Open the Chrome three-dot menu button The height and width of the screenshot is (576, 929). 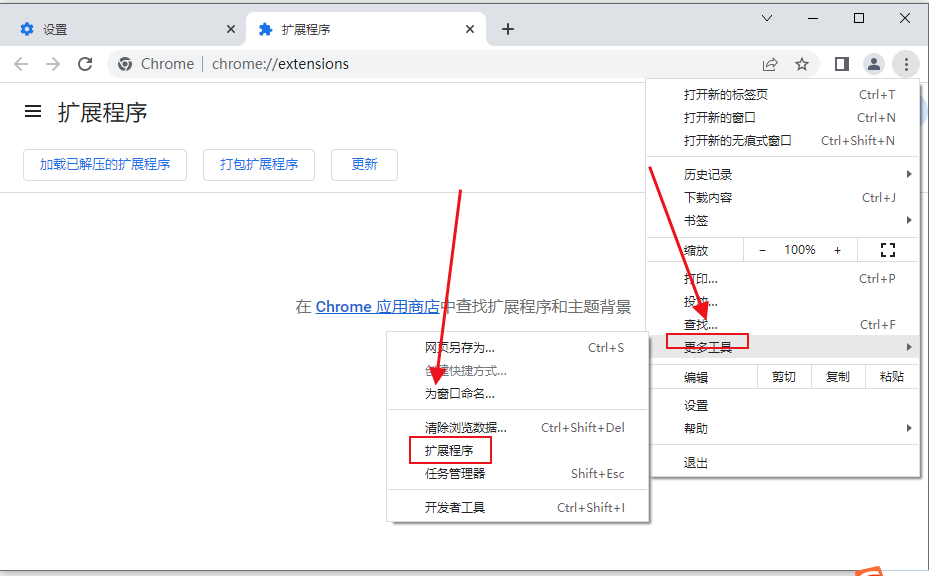pyautogui.click(x=906, y=64)
